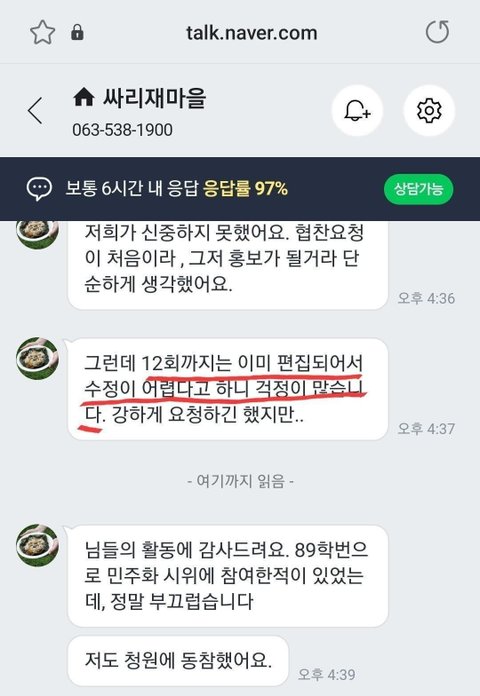Open the 싸리재마을 store title
The image size is (480, 696).
coord(155,98)
